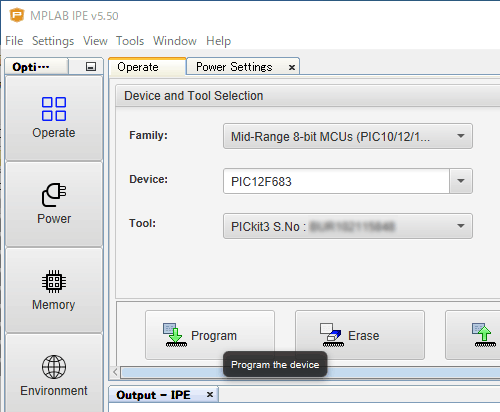This screenshot has height=412, width=500.
Task: Click the Erase device icon
Action: point(332,335)
